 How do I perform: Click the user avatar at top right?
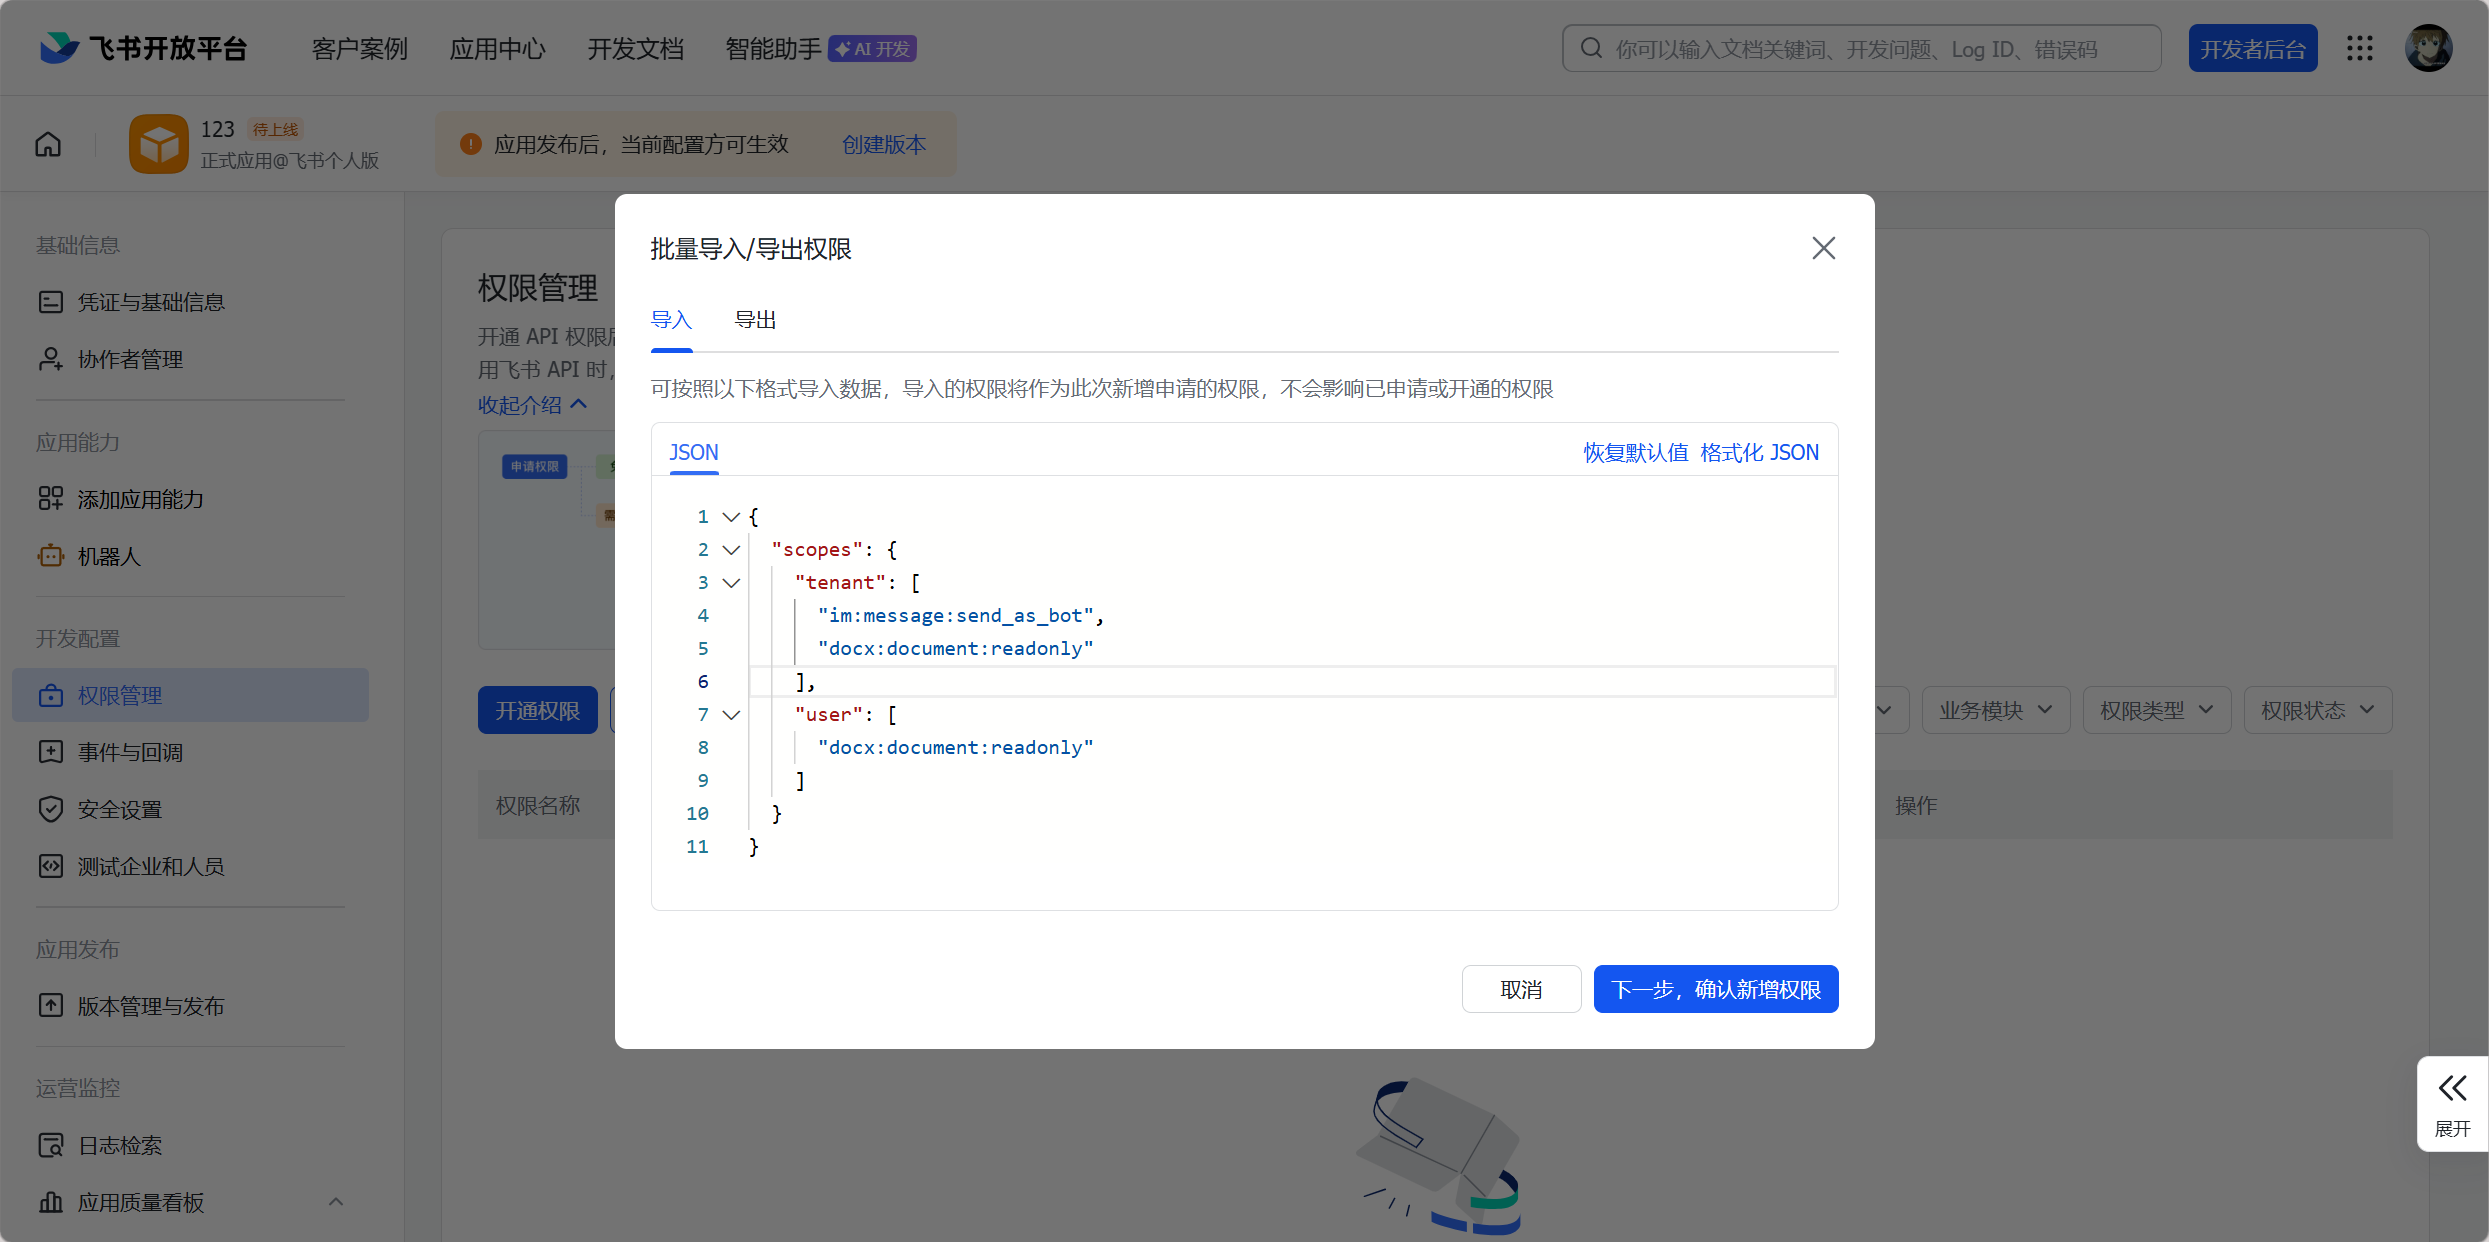(x=2428, y=48)
